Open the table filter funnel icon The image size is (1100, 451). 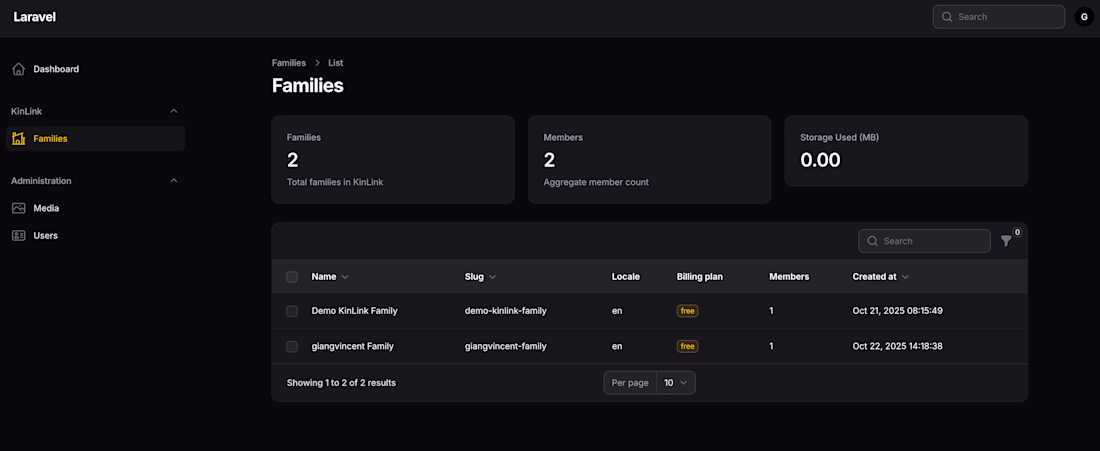1006,241
